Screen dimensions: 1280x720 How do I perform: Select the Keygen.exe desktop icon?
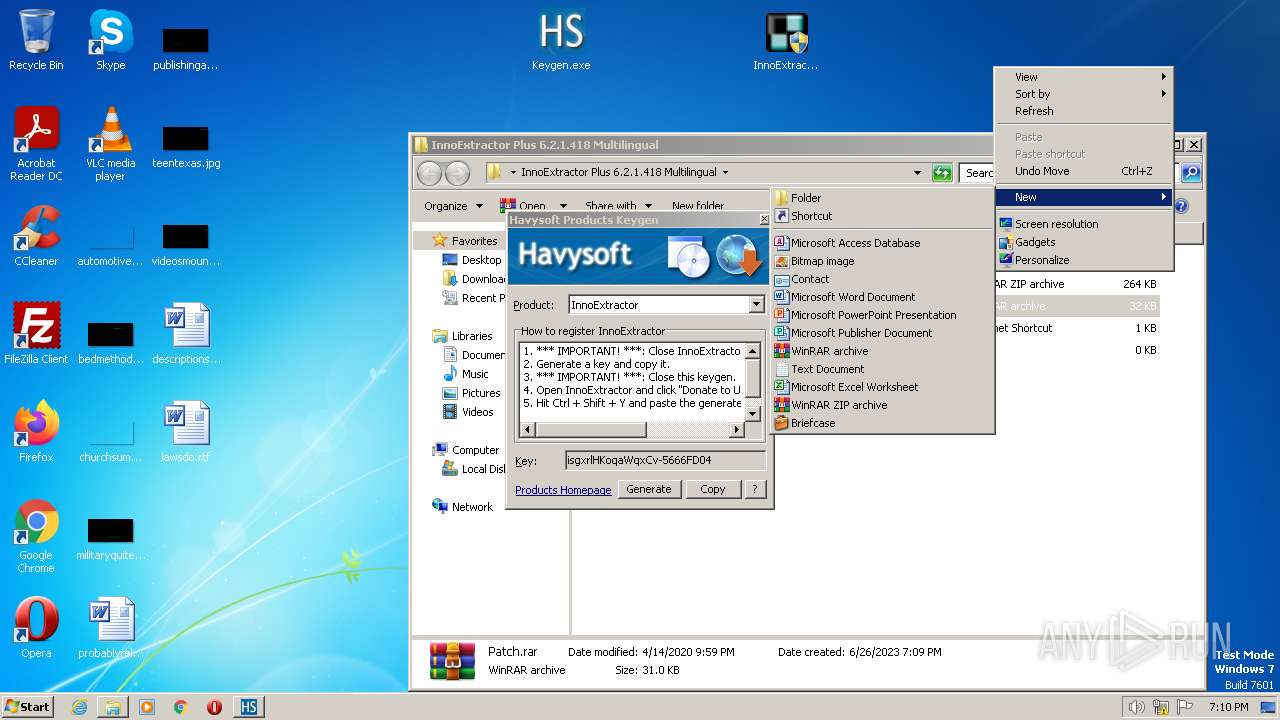pyautogui.click(x=561, y=40)
